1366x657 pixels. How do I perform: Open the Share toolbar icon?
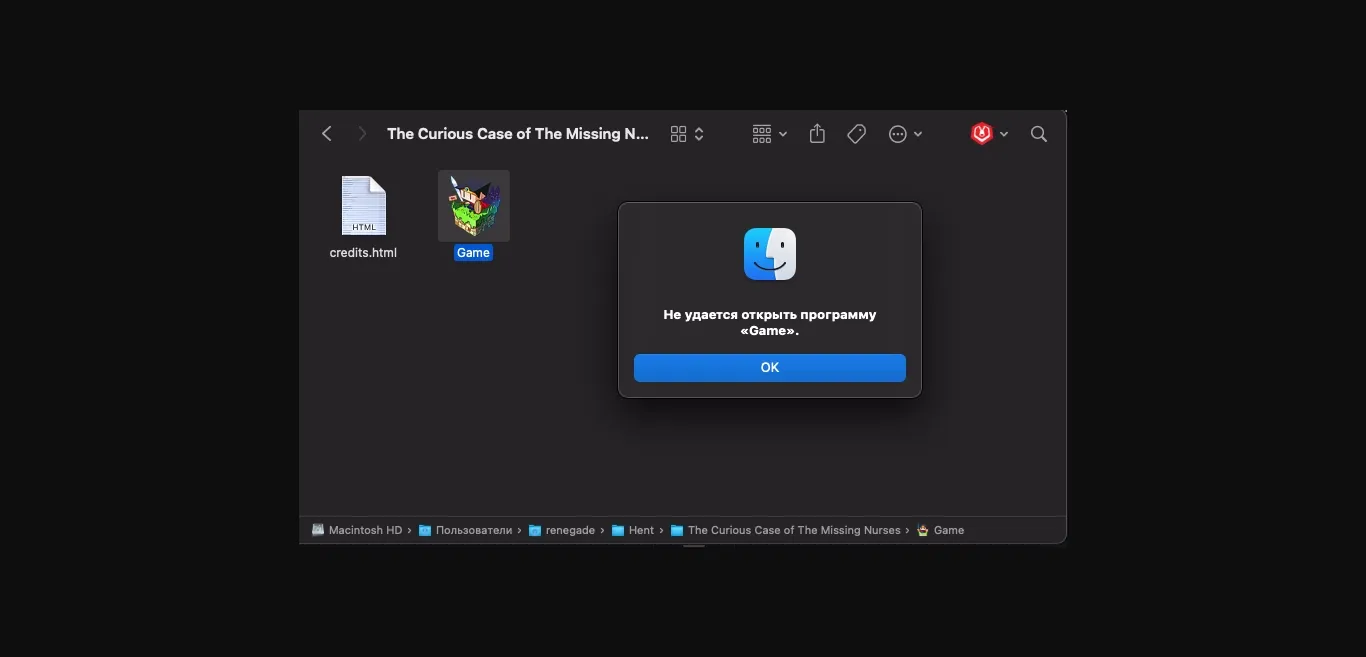[817, 134]
